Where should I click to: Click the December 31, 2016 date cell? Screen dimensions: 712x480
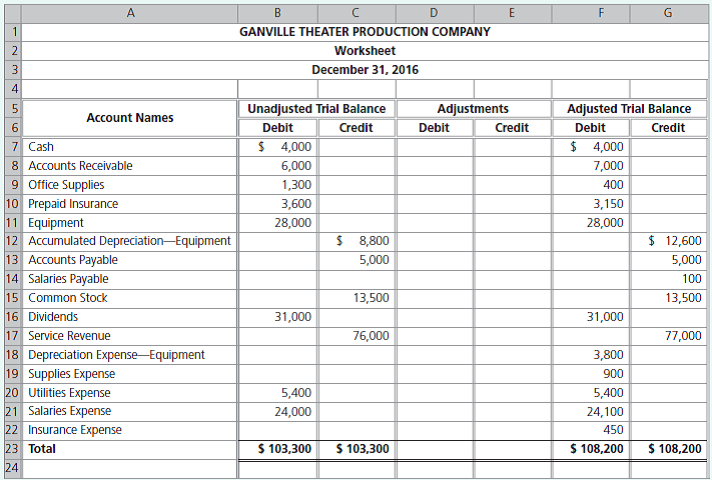[x=365, y=70]
